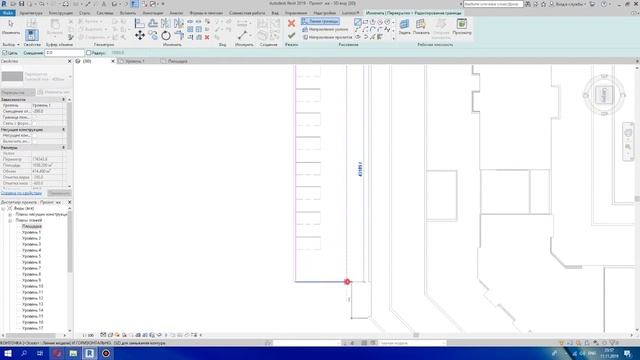This screenshot has width=640, height=360.
Task: Click the Modify arrow tool
Action: coord(11,27)
